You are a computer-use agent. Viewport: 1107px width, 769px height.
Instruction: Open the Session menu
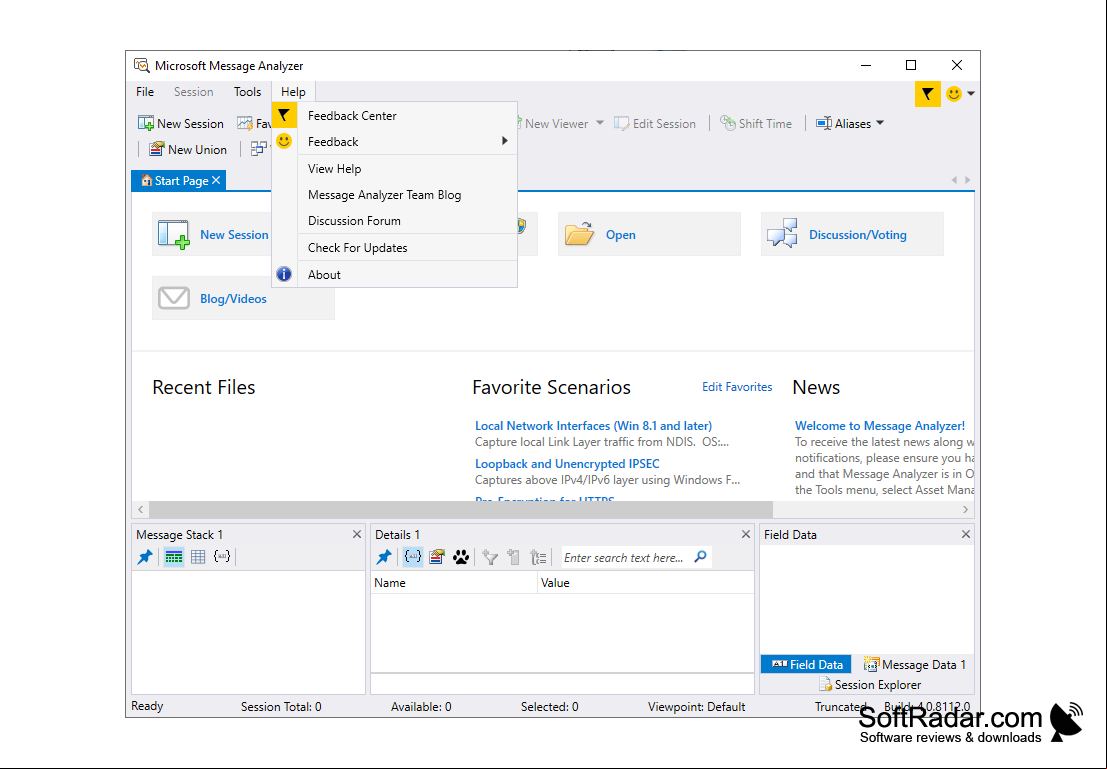point(193,92)
